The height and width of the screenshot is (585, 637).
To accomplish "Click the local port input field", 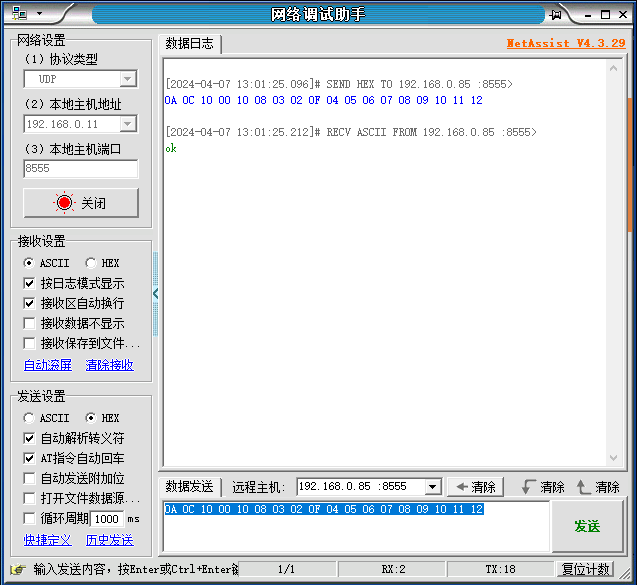I will 80,169.
